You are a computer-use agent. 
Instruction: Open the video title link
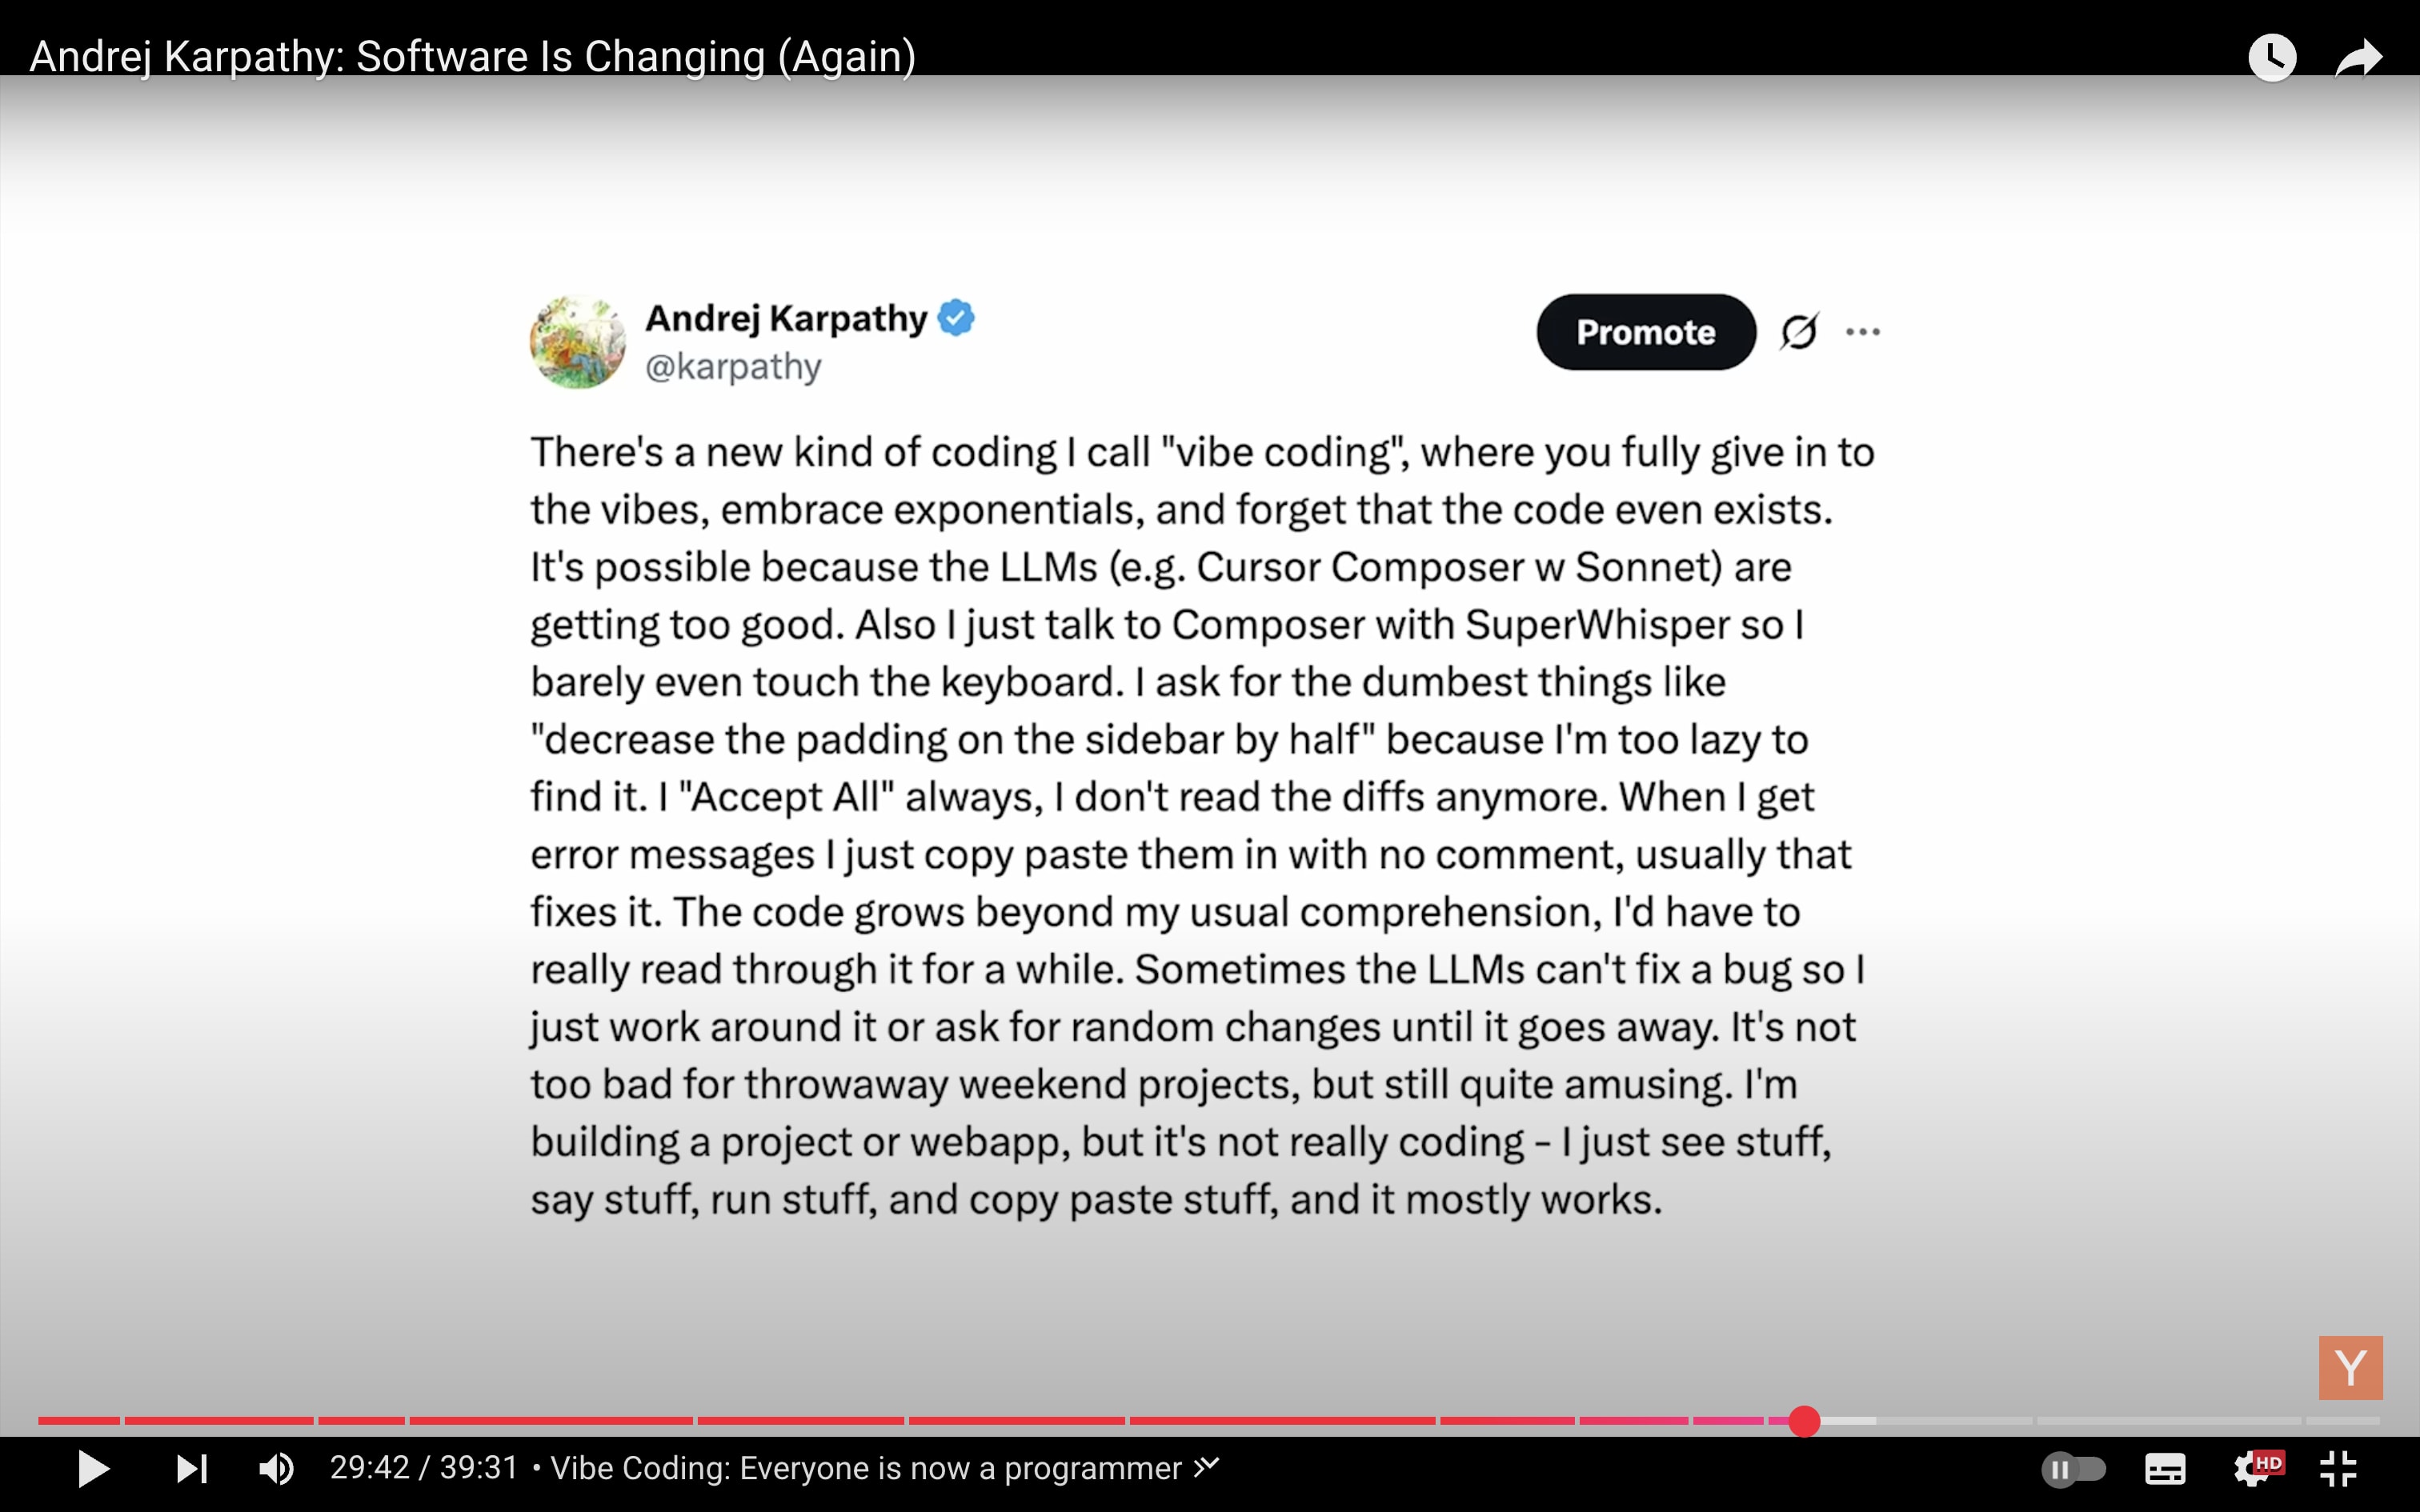(473, 57)
